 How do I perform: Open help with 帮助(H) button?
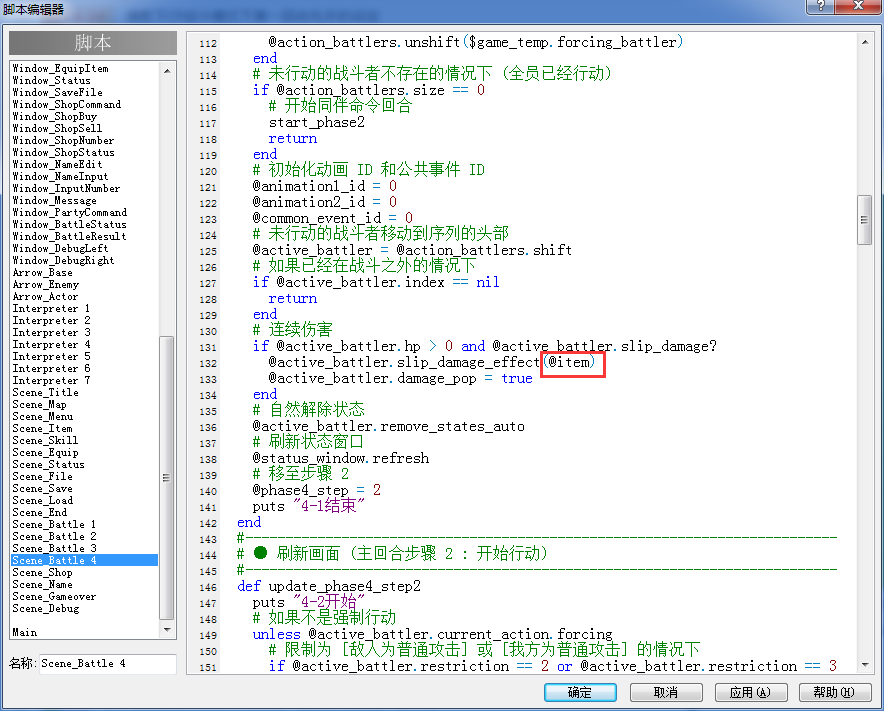834,692
